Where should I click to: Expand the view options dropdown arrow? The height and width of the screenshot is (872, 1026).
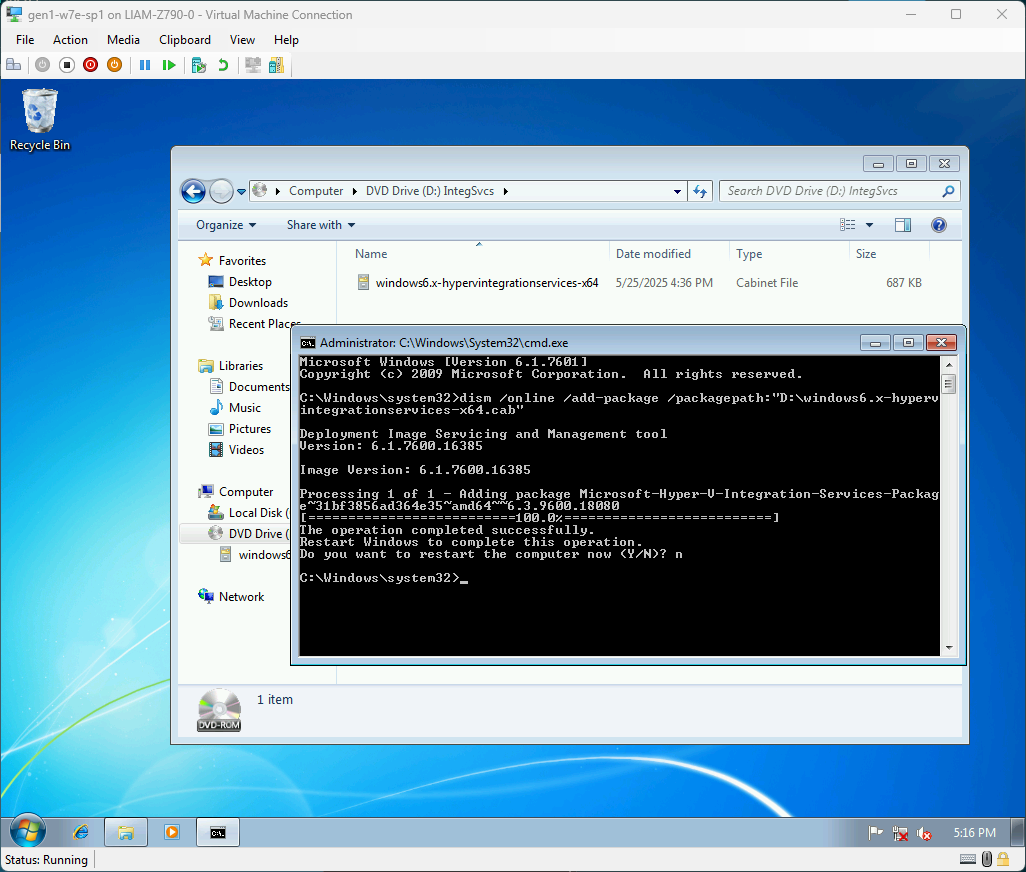(x=870, y=225)
